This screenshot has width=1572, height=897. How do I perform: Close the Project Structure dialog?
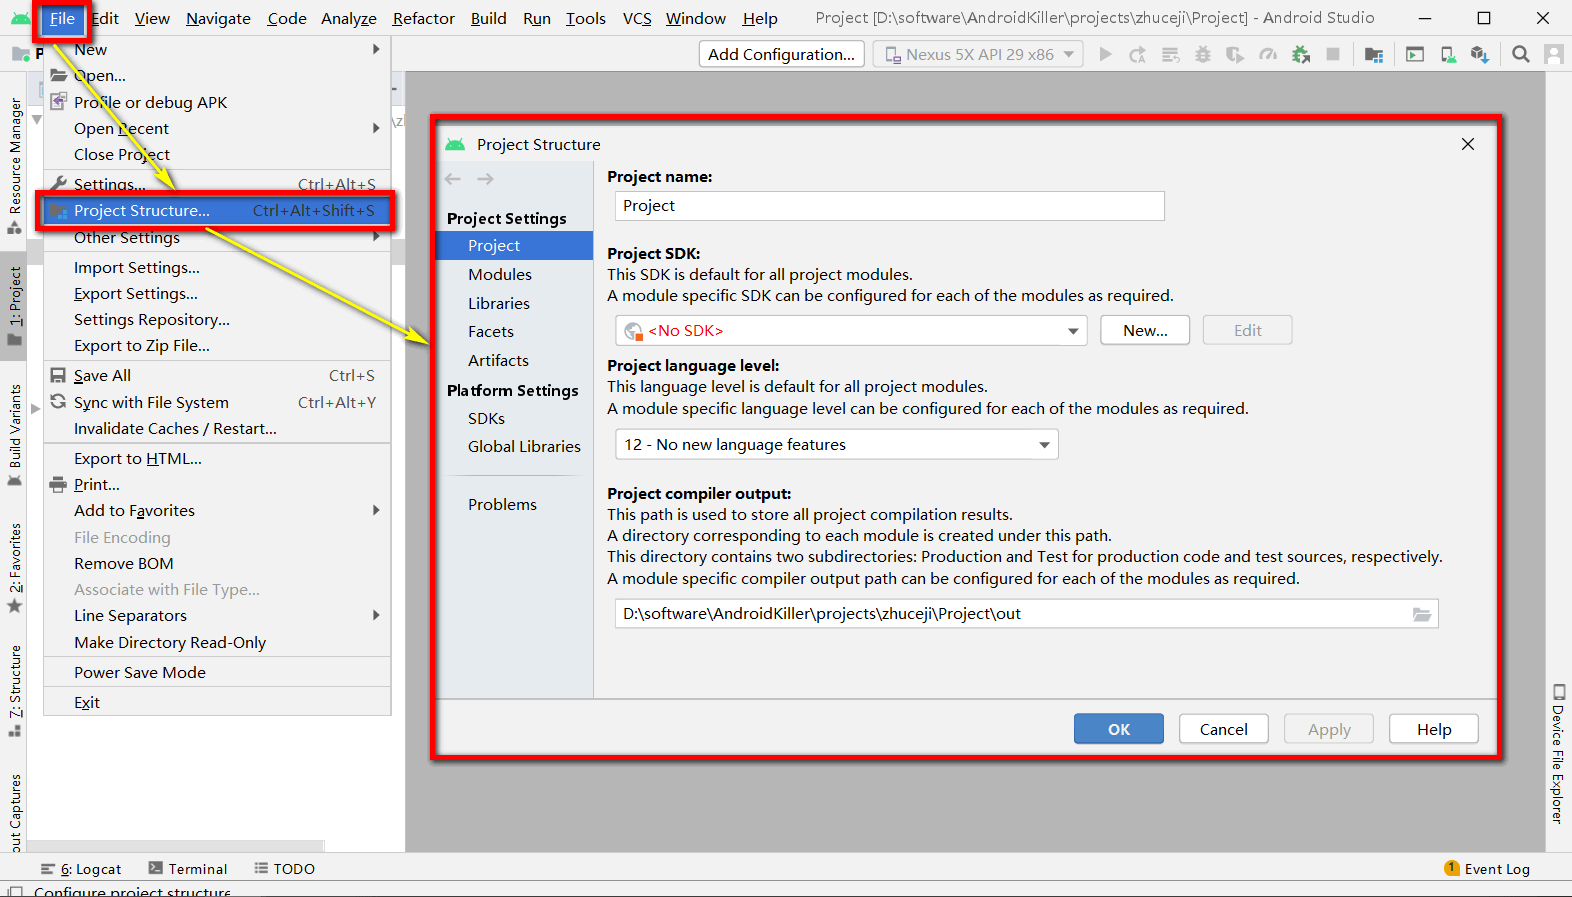pos(1468,144)
